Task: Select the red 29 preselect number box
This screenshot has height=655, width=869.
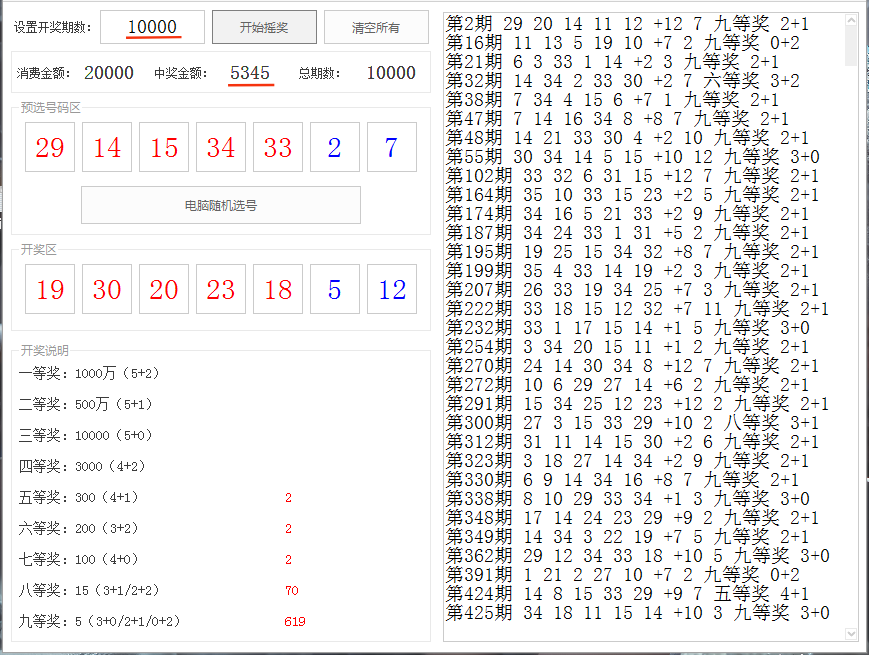Action: (x=50, y=148)
